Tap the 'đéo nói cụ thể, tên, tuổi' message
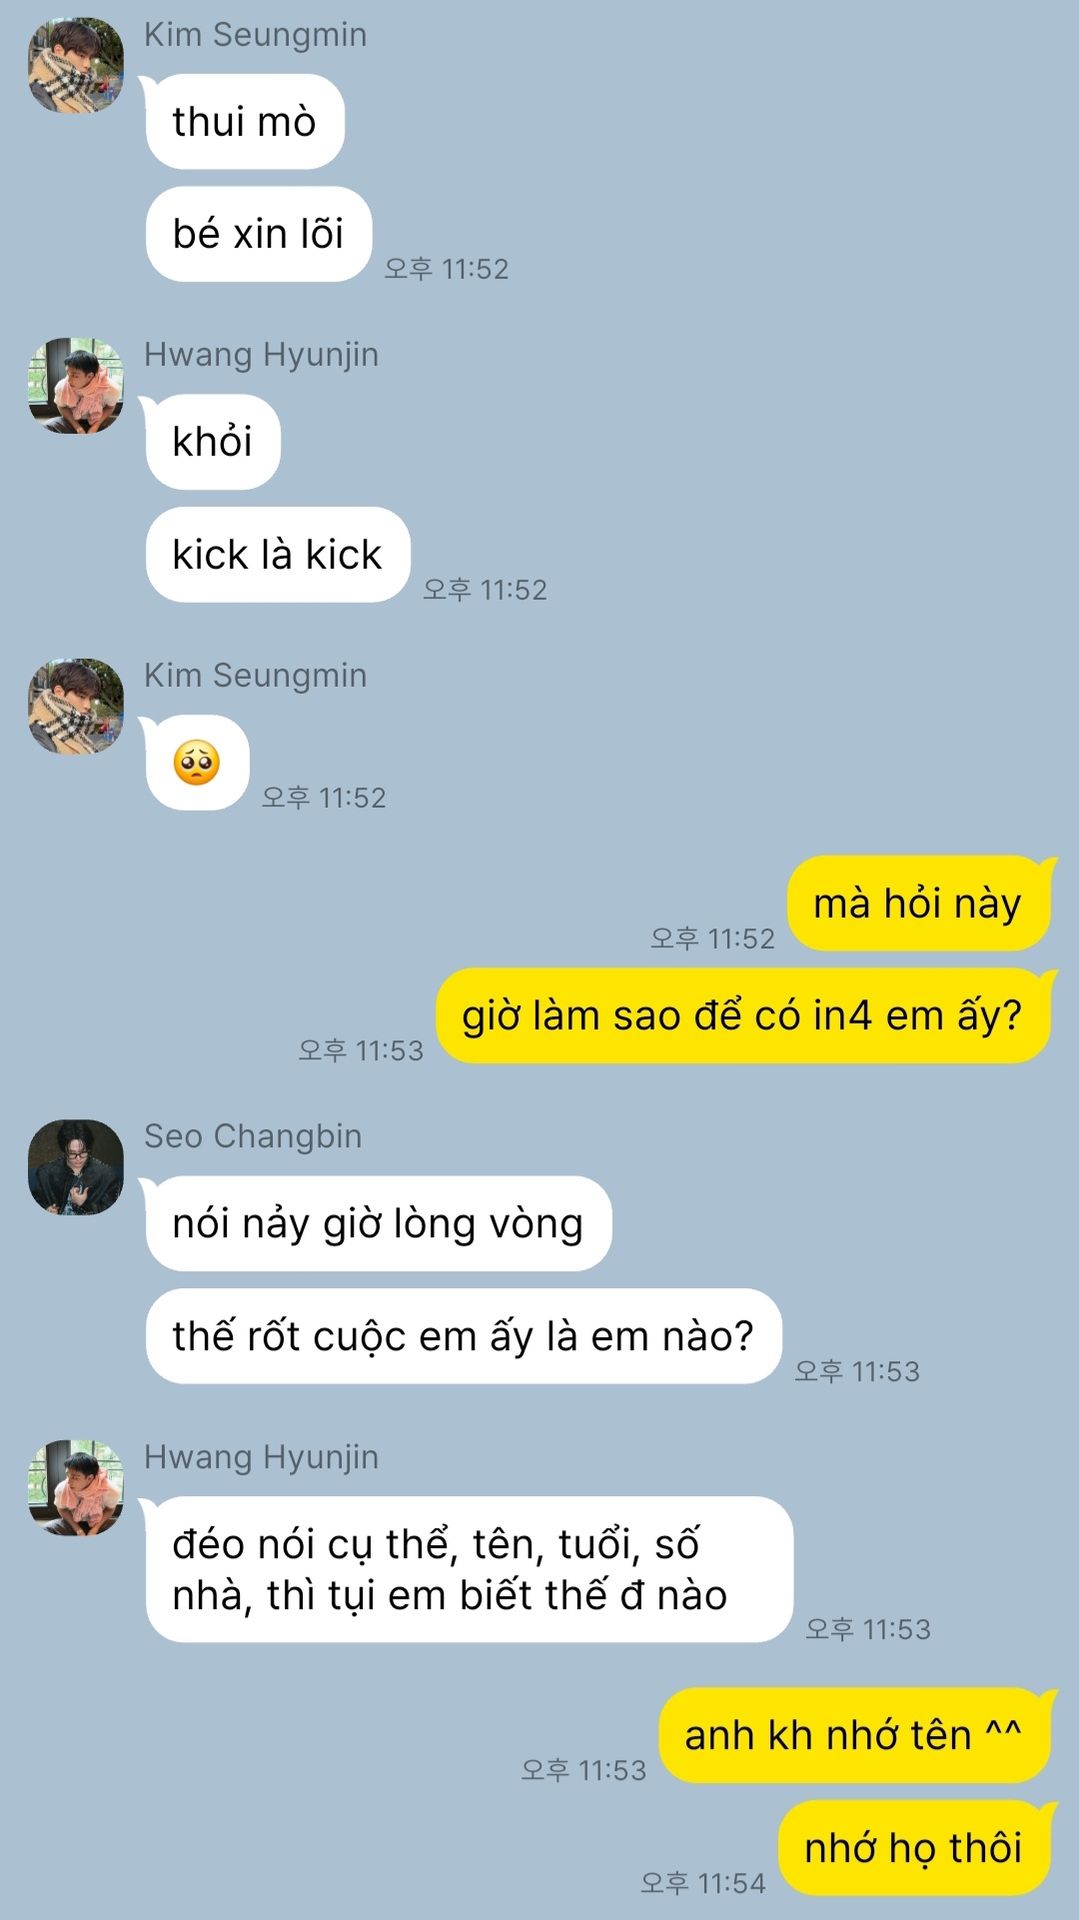Screen dimensions: 1079x1920 tap(469, 1569)
